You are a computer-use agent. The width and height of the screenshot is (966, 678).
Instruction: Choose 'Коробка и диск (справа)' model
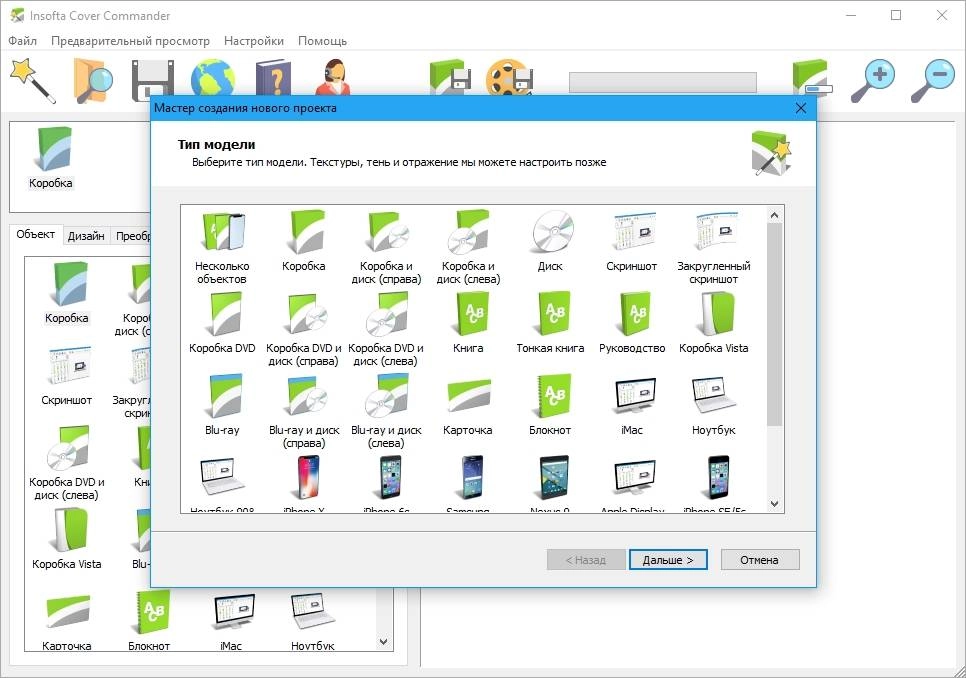[386, 247]
